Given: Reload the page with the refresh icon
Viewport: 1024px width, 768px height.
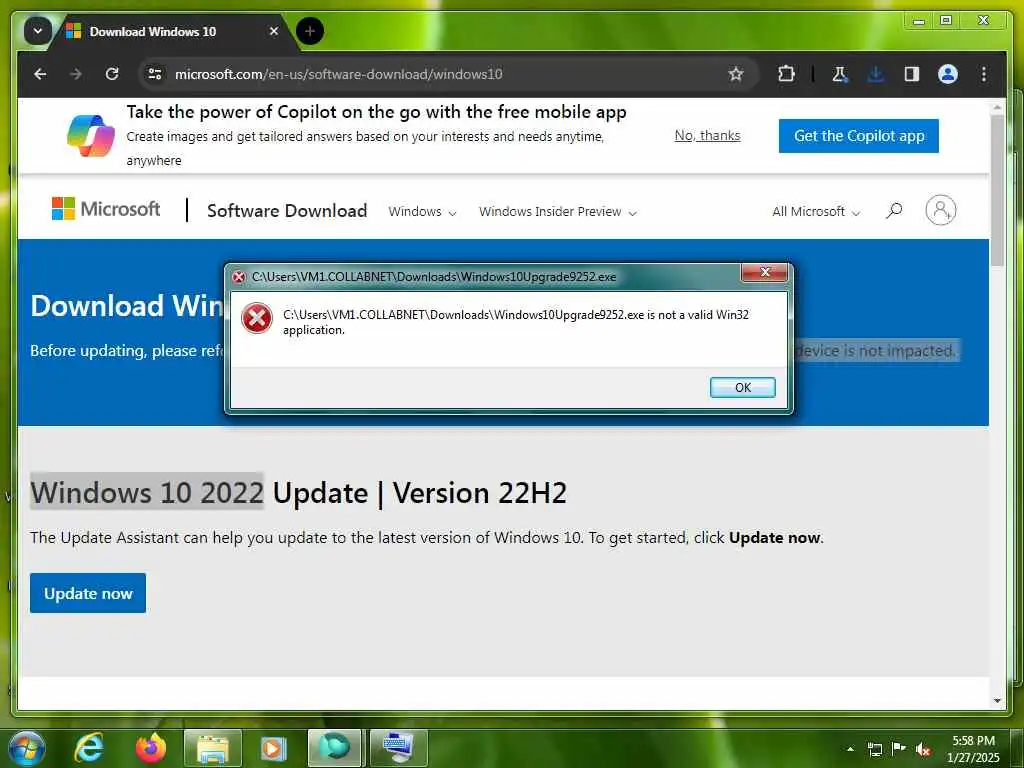Looking at the screenshot, I should tap(112, 74).
